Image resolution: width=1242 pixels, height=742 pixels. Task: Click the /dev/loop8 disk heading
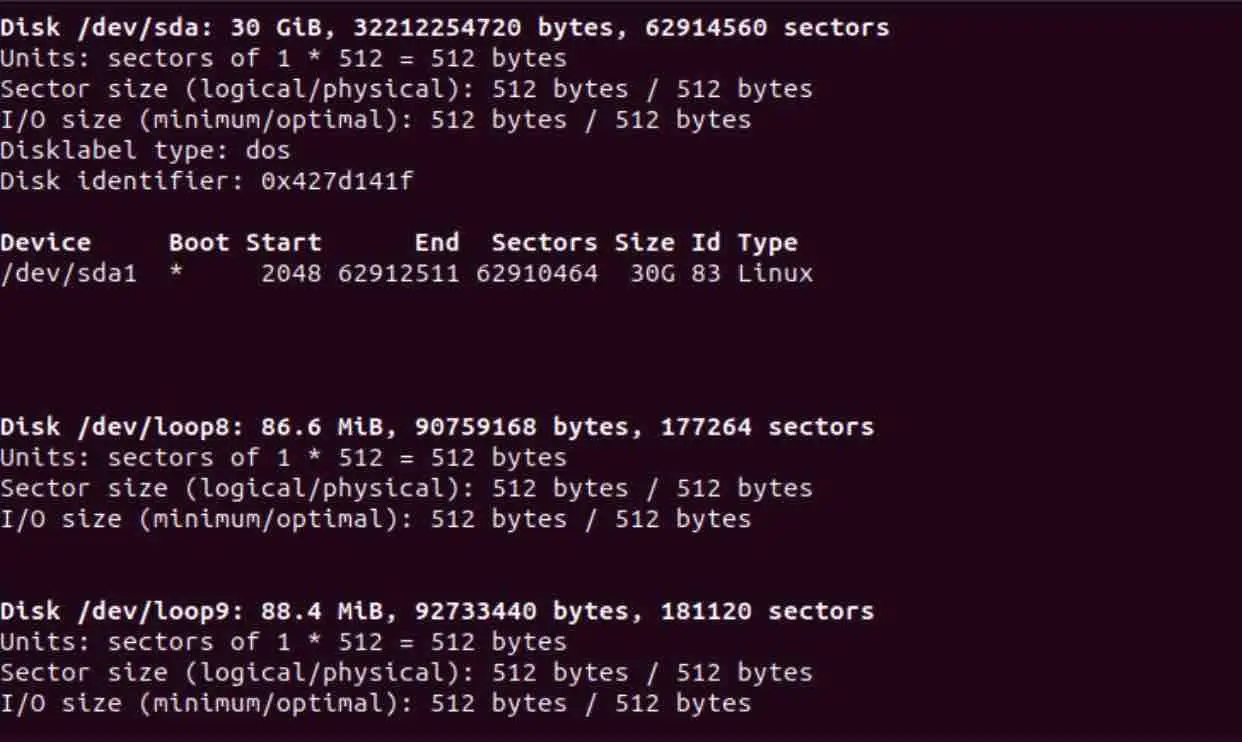pos(437,427)
